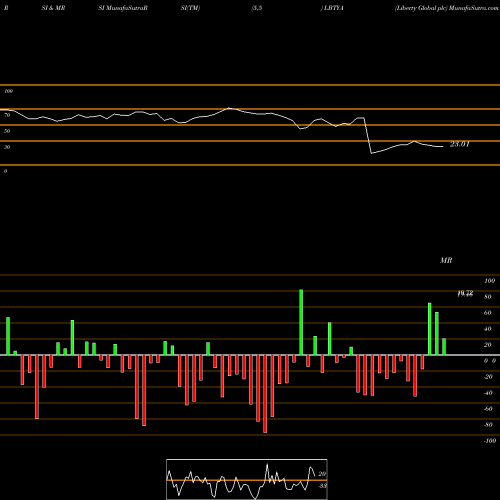500x500 pixels.
Task: Click the first green bar at the MR chart's left edge
Action: [8, 336]
